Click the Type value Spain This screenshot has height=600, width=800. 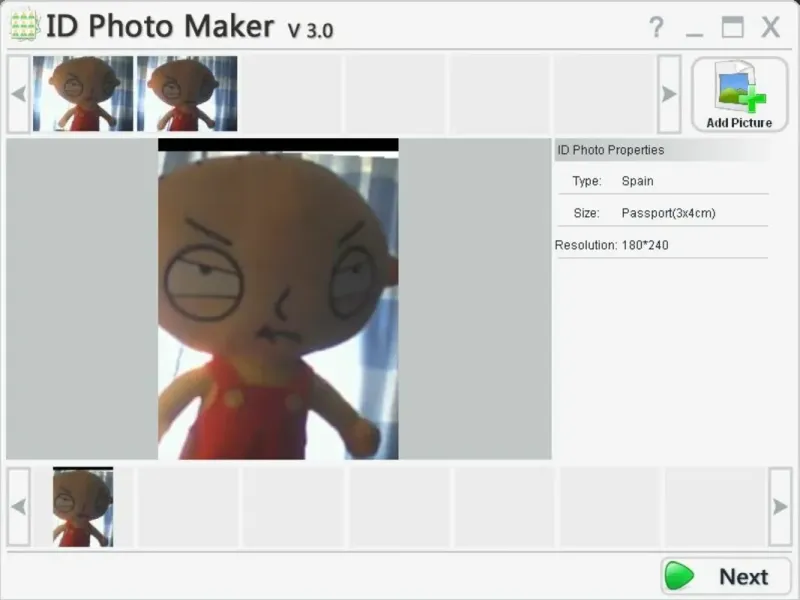(637, 181)
